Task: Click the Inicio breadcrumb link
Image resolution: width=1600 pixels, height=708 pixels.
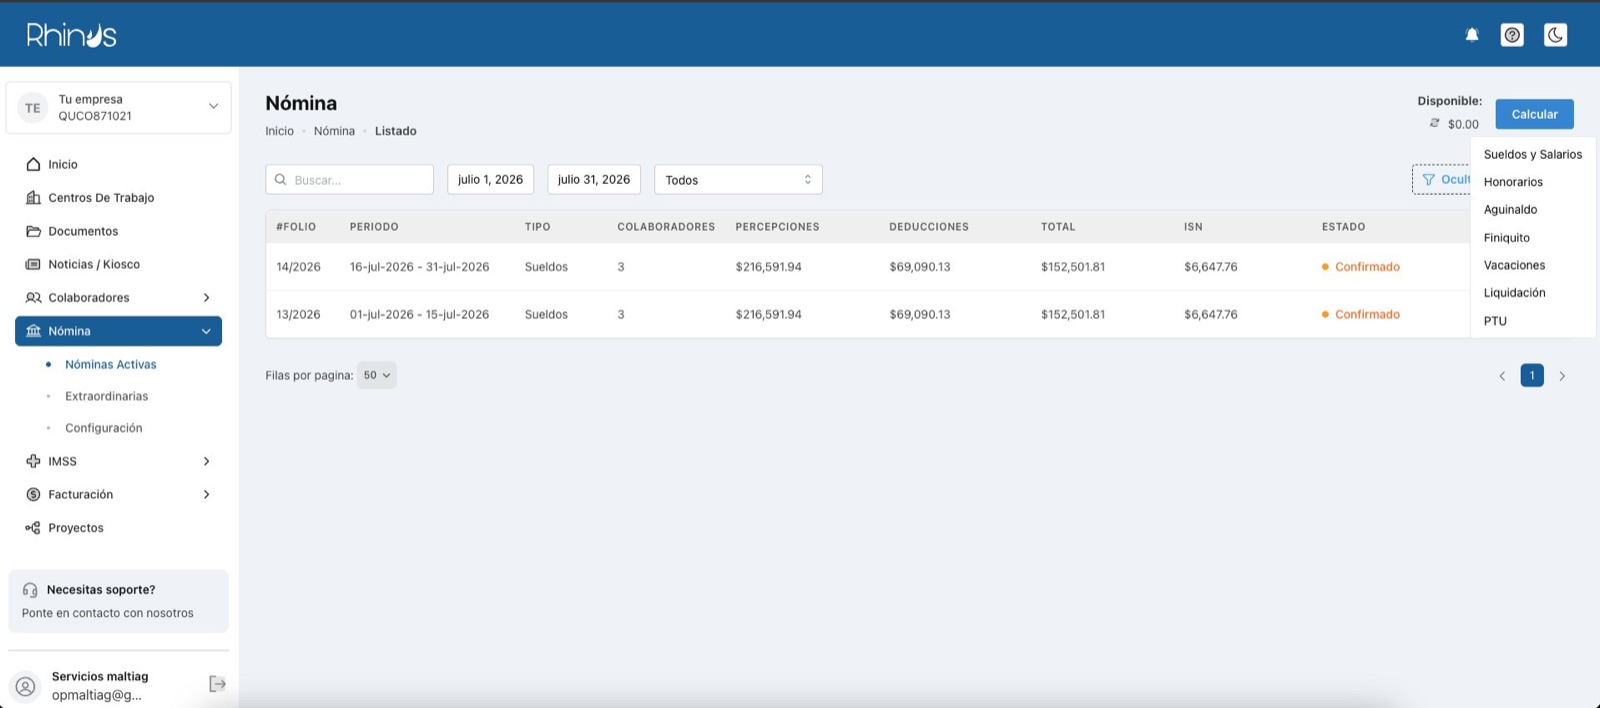Action: (279, 131)
